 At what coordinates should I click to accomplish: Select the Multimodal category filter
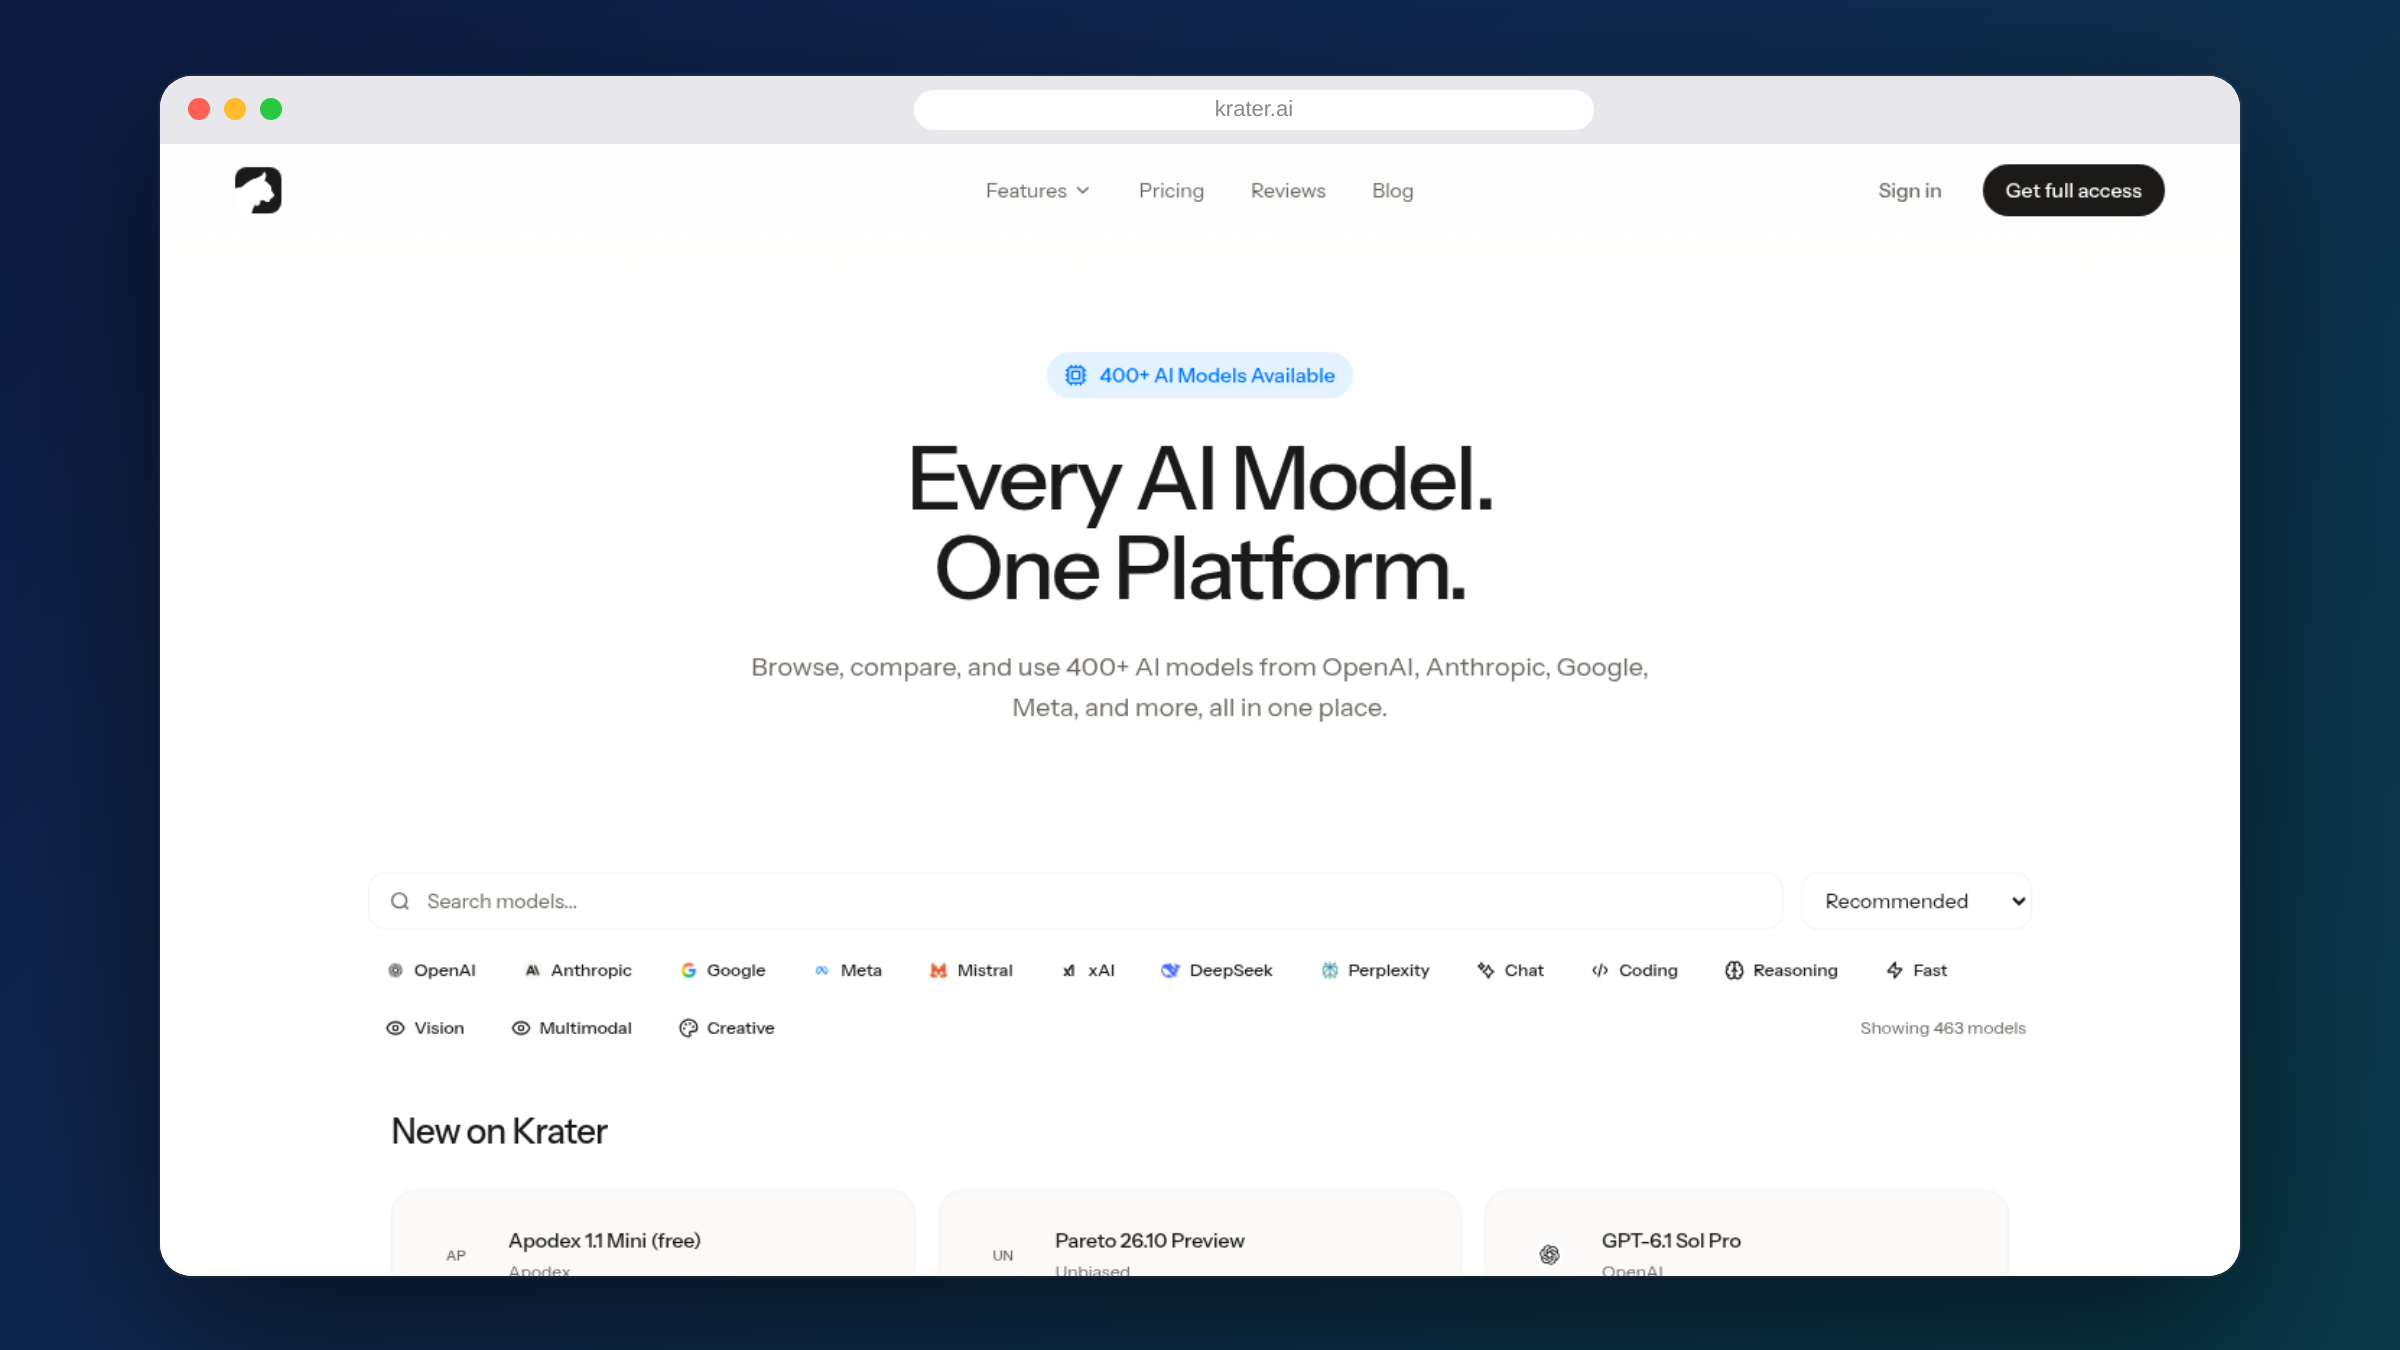pyautogui.click(x=571, y=1028)
